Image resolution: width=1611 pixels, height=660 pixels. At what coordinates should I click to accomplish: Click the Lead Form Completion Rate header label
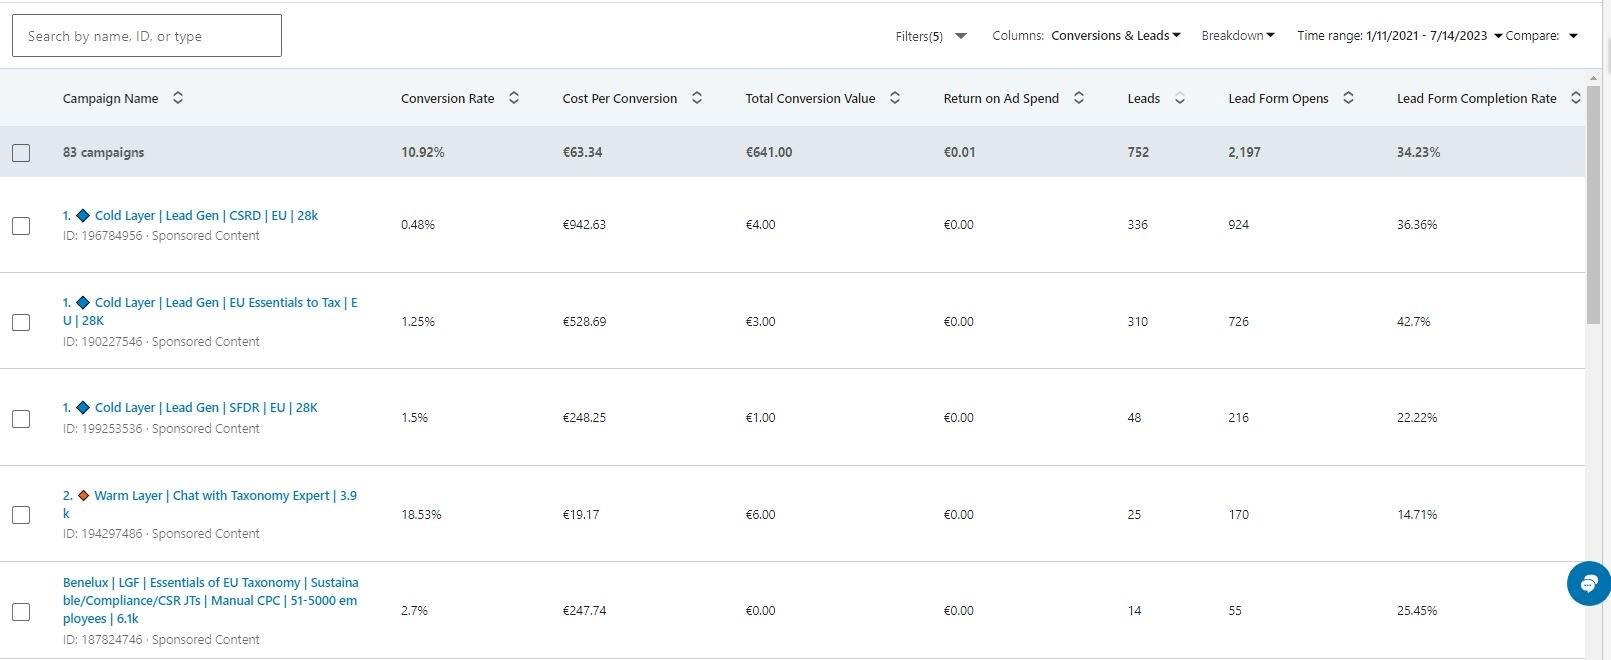(1477, 98)
